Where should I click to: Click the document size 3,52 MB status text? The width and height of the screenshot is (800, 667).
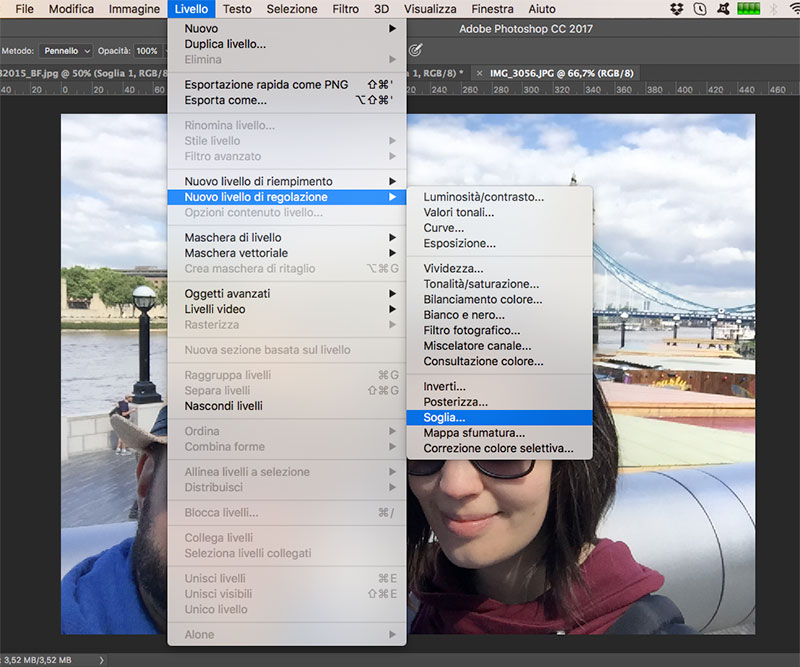(x=37, y=660)
